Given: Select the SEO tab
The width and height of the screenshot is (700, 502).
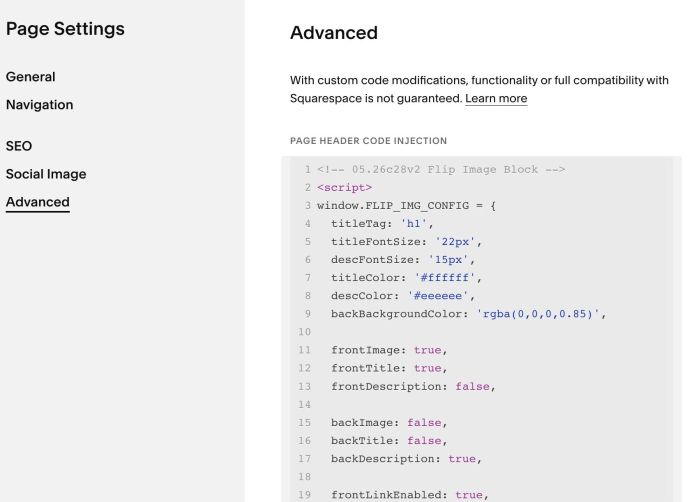Looking at the screenshot, I should point(19,146).
